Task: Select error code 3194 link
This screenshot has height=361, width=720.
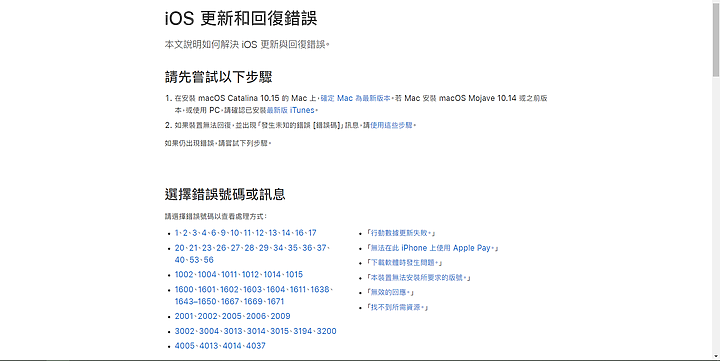Action: [x=303, y=331]
